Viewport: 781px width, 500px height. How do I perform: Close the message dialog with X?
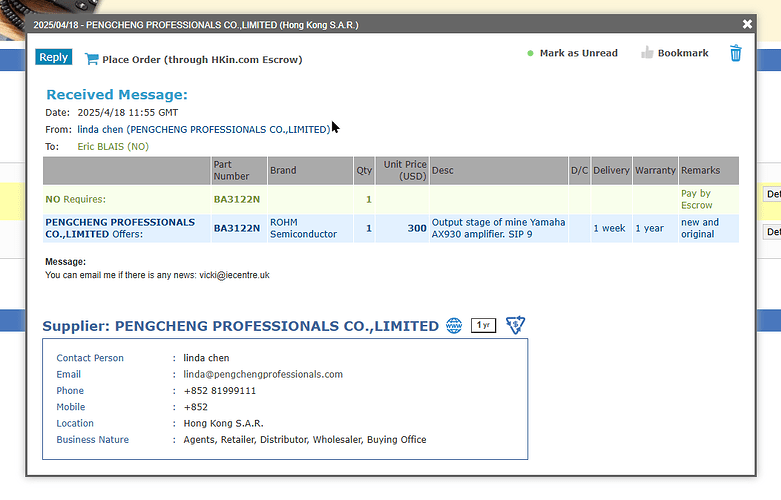(x=747, y=24)
